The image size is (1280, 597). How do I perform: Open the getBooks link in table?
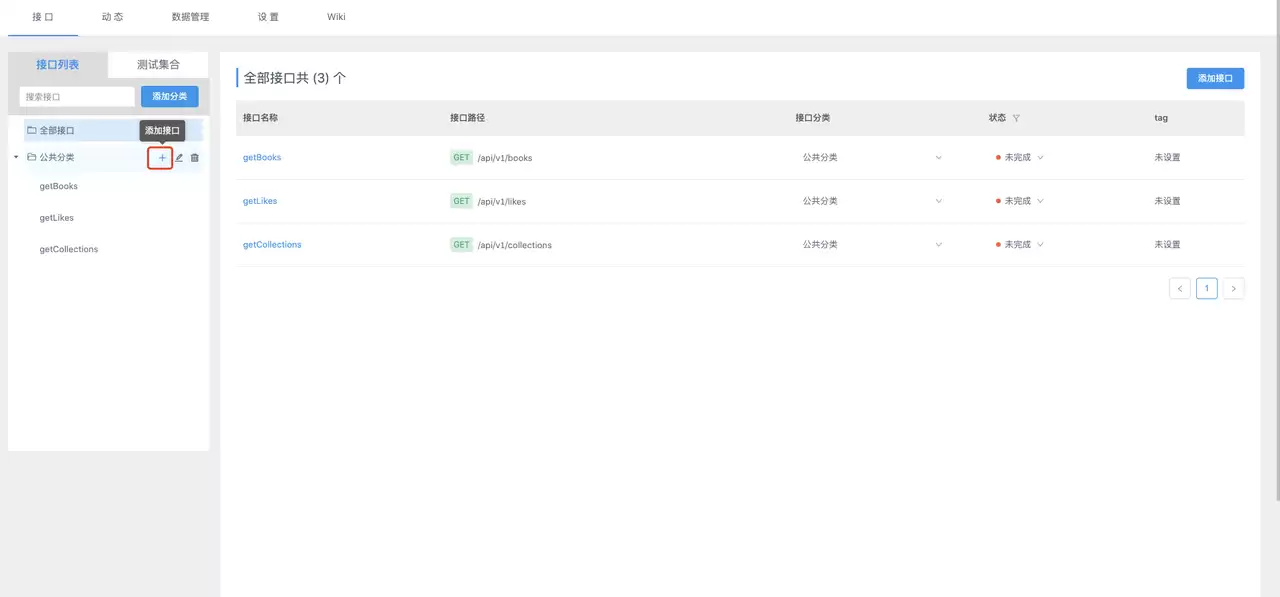(262, 158)
